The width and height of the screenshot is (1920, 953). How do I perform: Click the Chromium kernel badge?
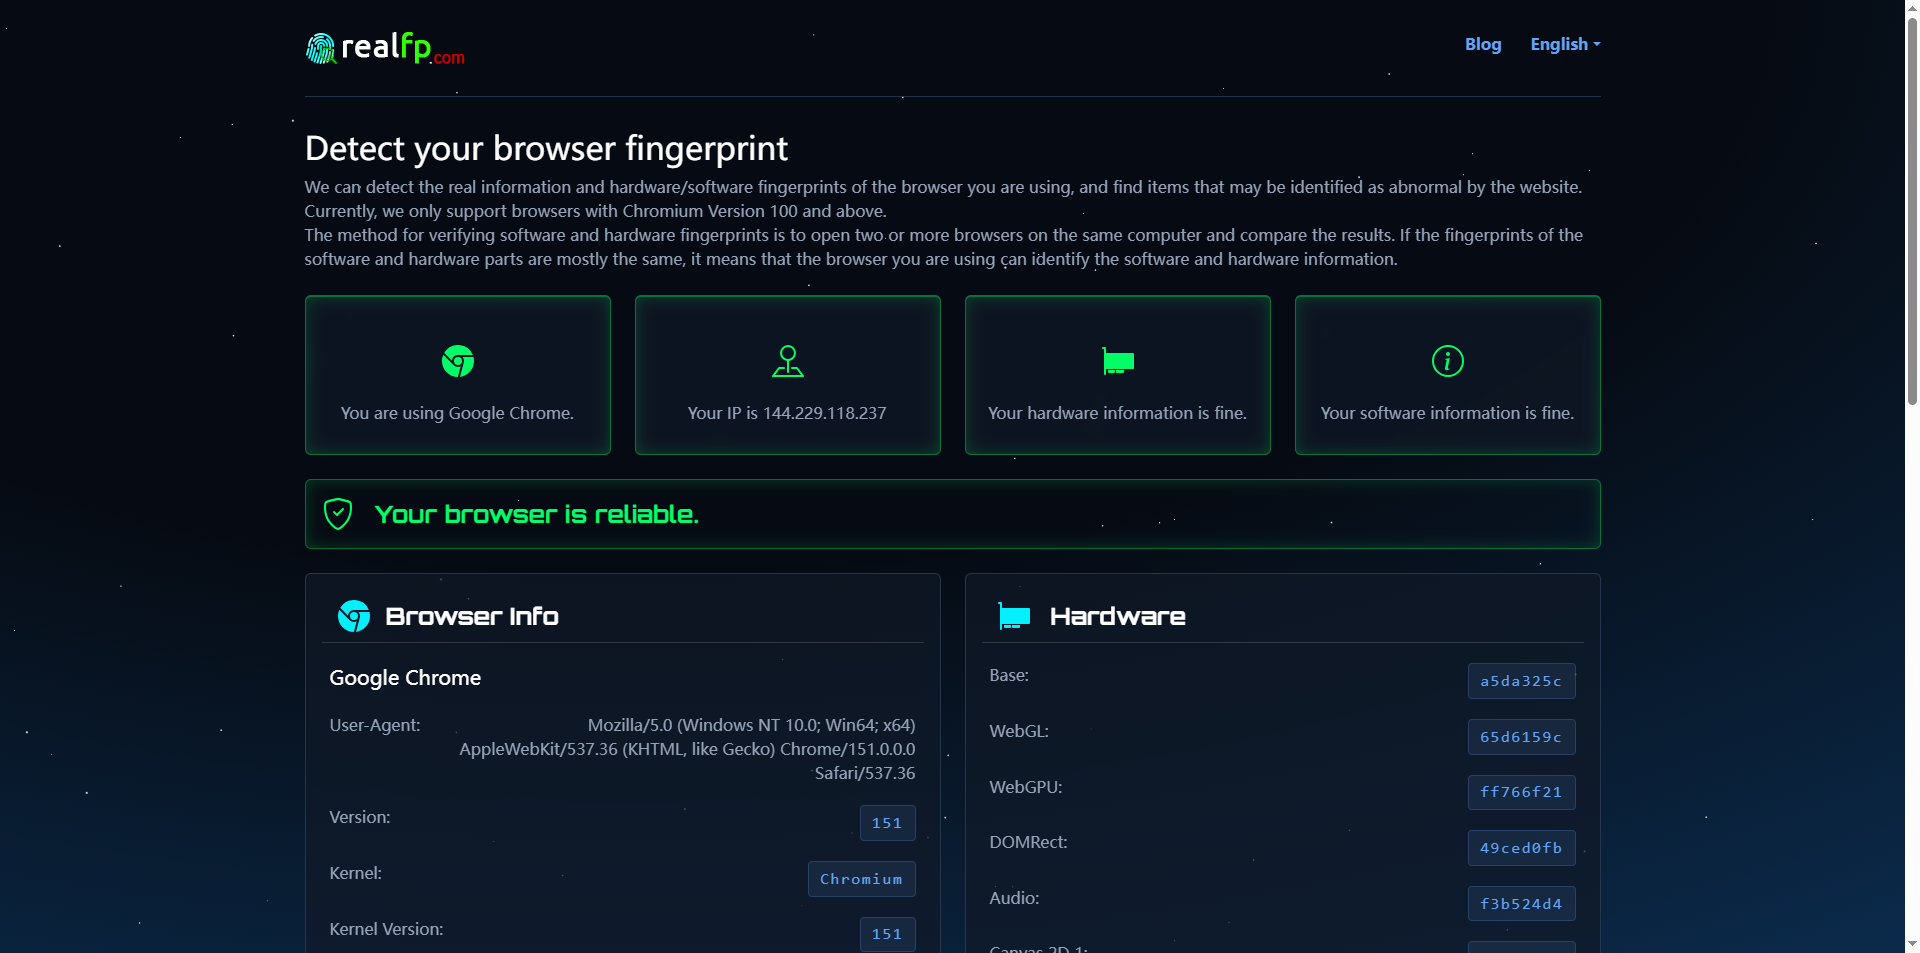[x=861, y=879]
